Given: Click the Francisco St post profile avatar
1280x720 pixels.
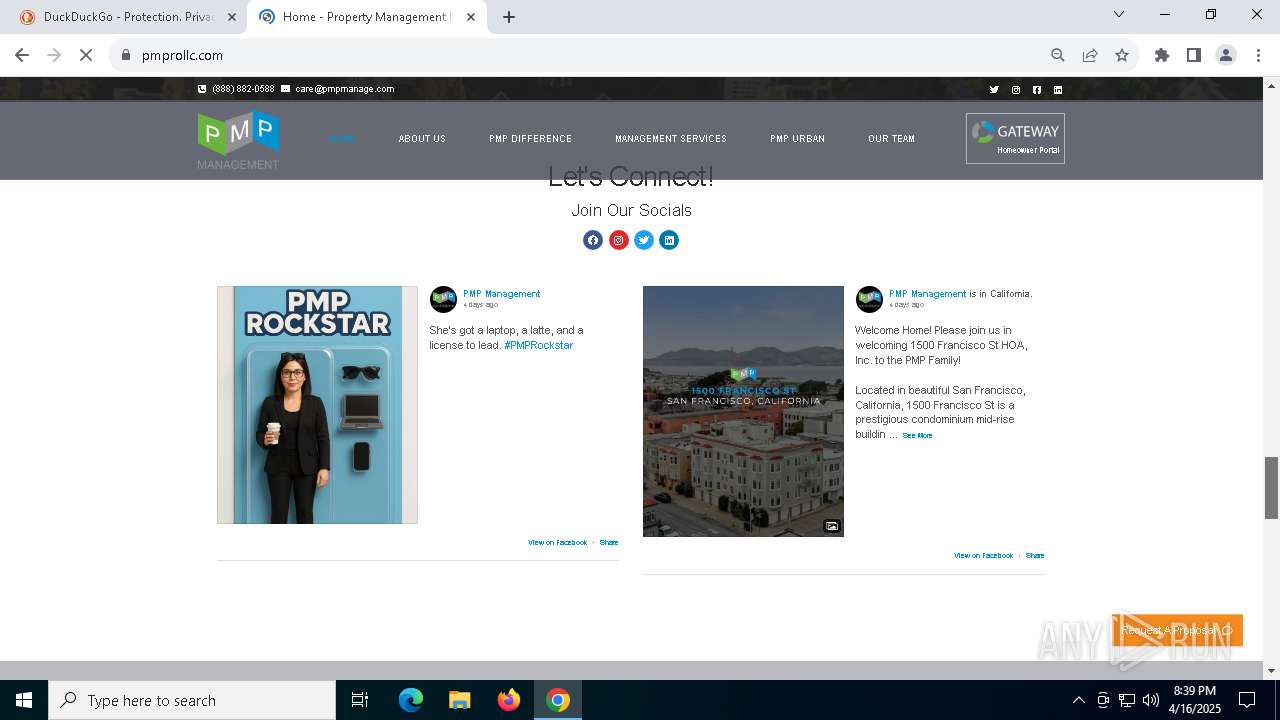Looking at the screenshot, I should point(869,299).
